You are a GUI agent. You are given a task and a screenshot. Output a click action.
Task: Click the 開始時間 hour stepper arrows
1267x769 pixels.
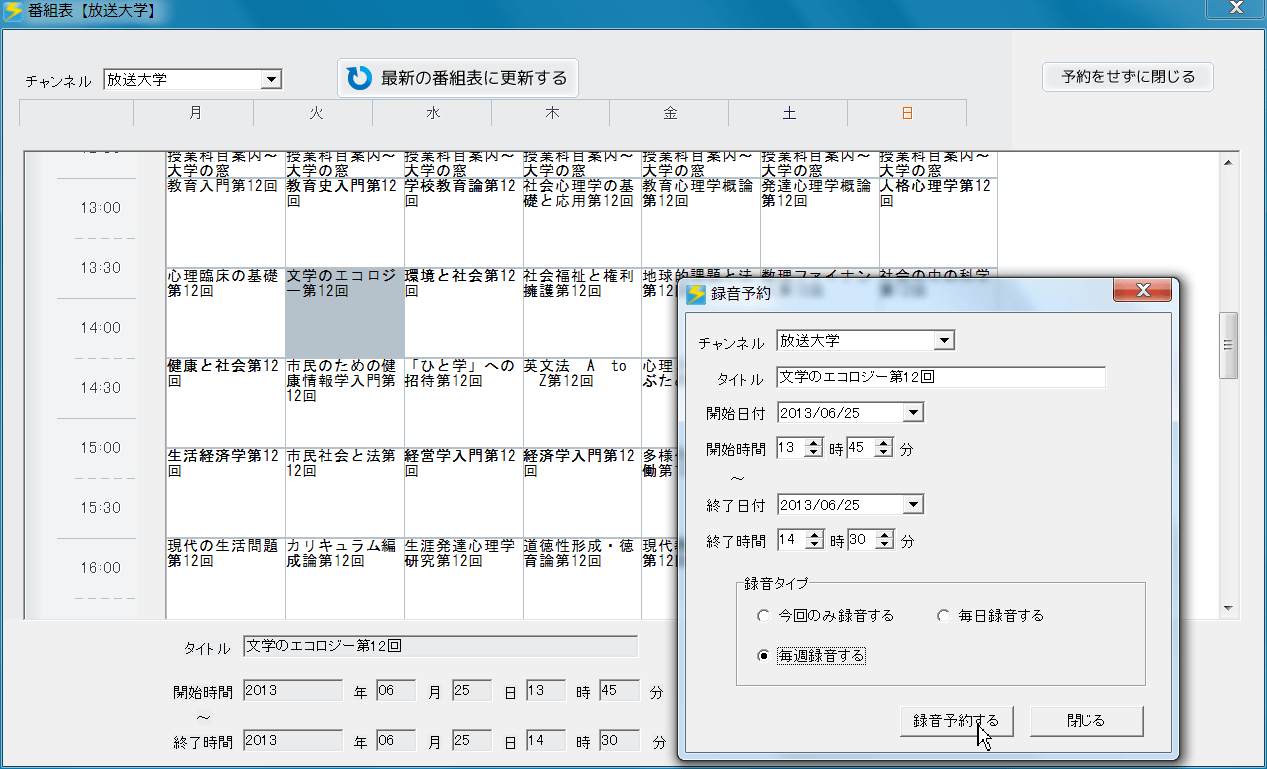coord(814,449)
